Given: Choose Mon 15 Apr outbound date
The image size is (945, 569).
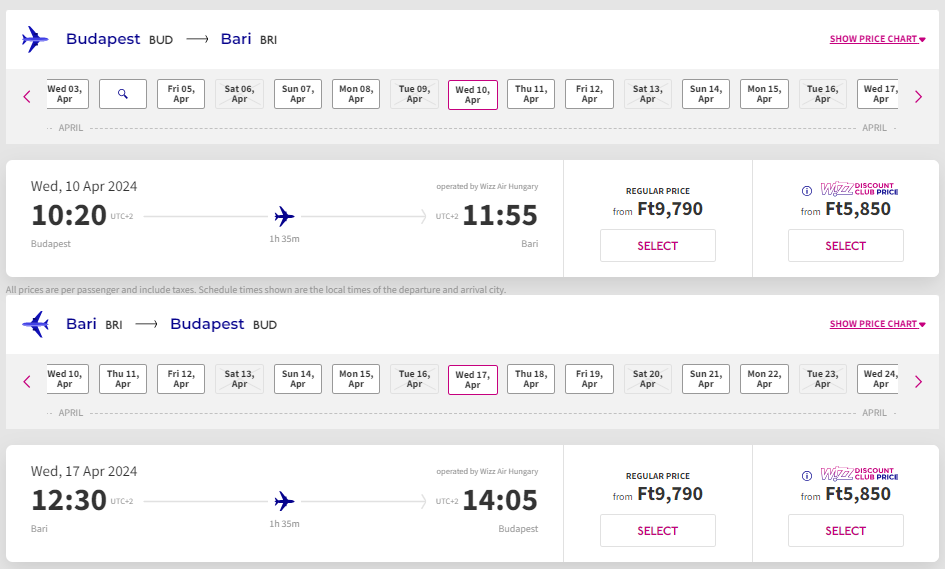Looking at the screenshot, I should (x=764, y=94).
